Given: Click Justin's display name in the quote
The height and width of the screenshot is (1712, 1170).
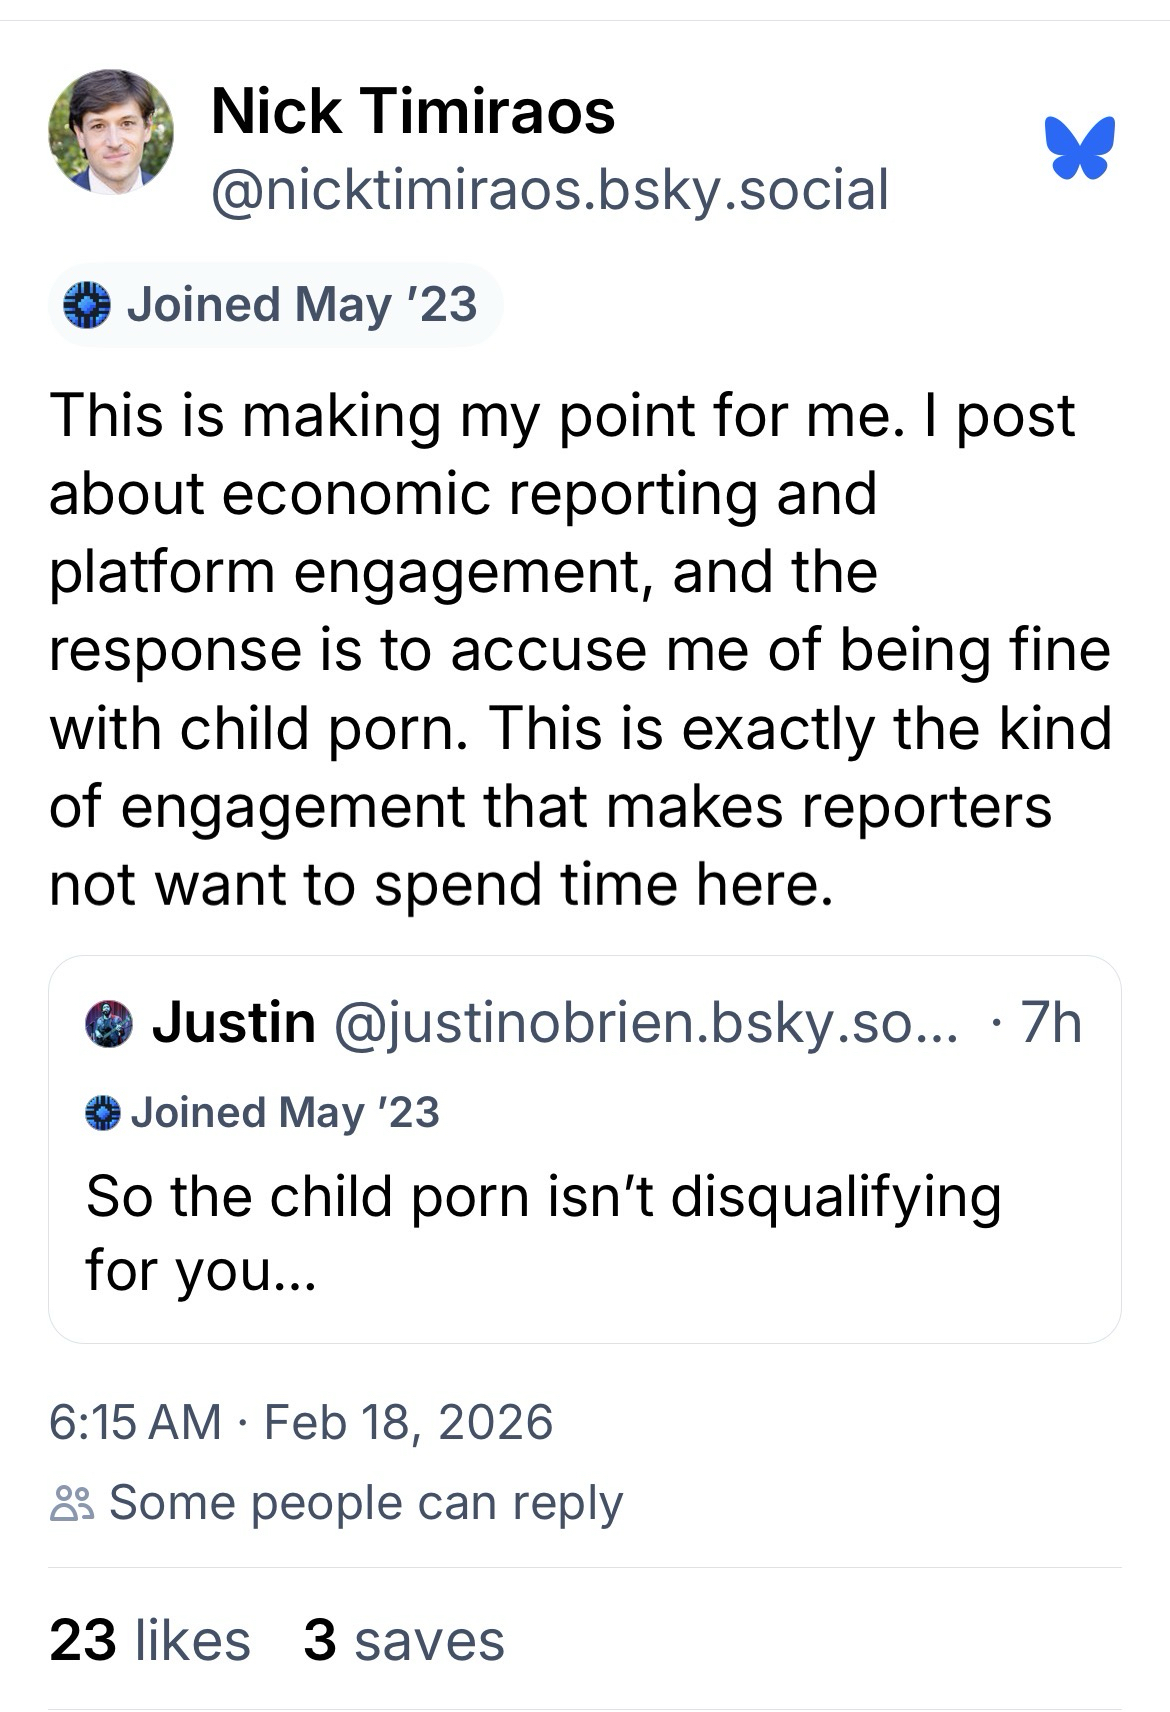Looking at the screenshot, I should 233,1023.
